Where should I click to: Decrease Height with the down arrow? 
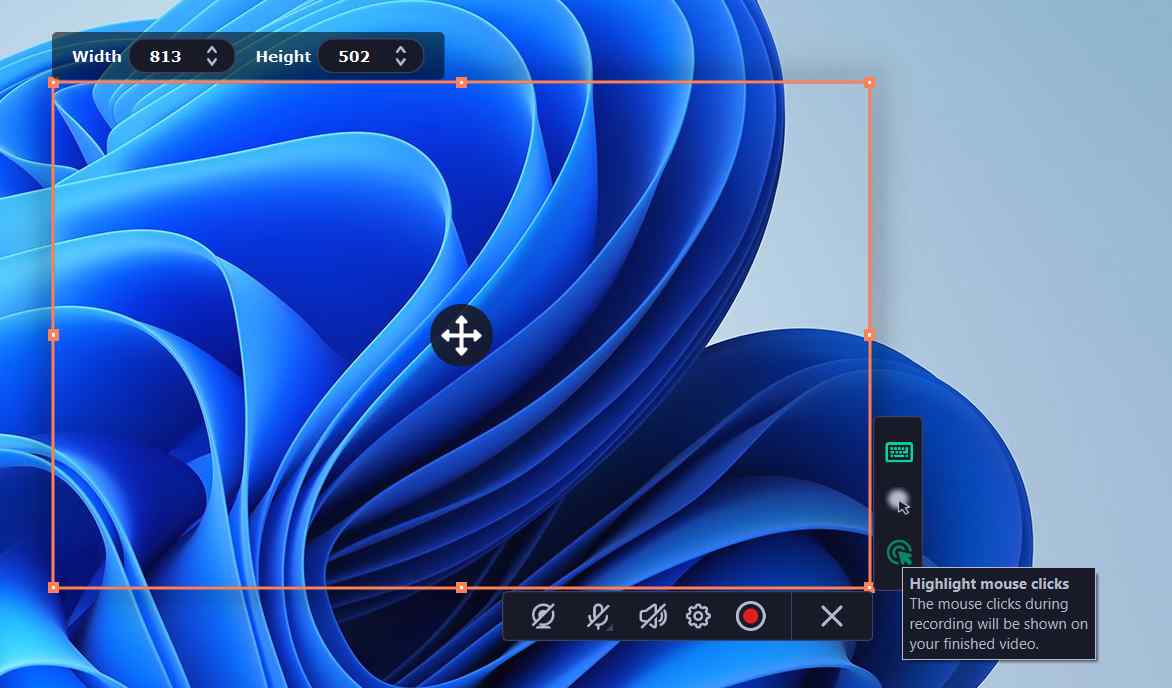(x=401, y=63)
